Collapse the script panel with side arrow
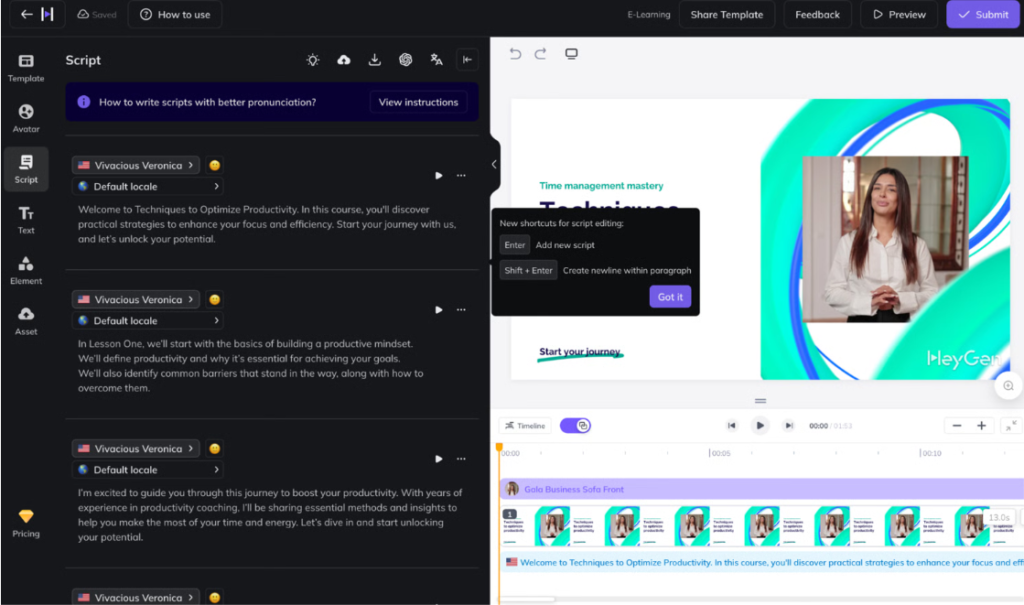This screenshot has height=605, width=1024. point(494,164)
